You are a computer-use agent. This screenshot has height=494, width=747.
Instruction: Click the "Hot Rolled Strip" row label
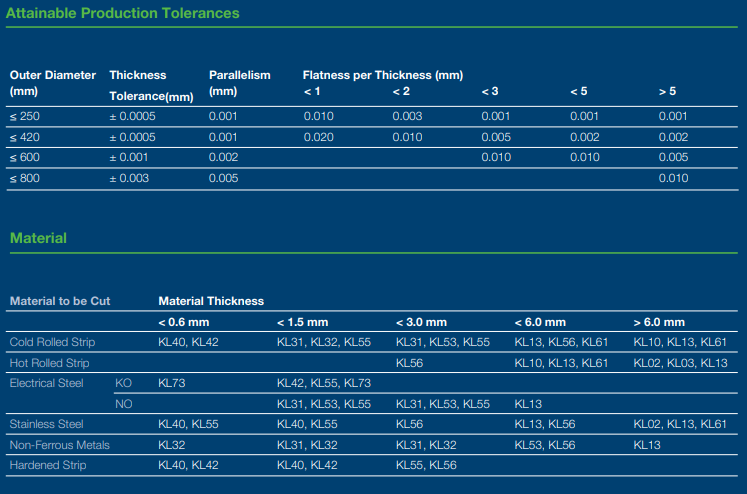tap(50, 363)
